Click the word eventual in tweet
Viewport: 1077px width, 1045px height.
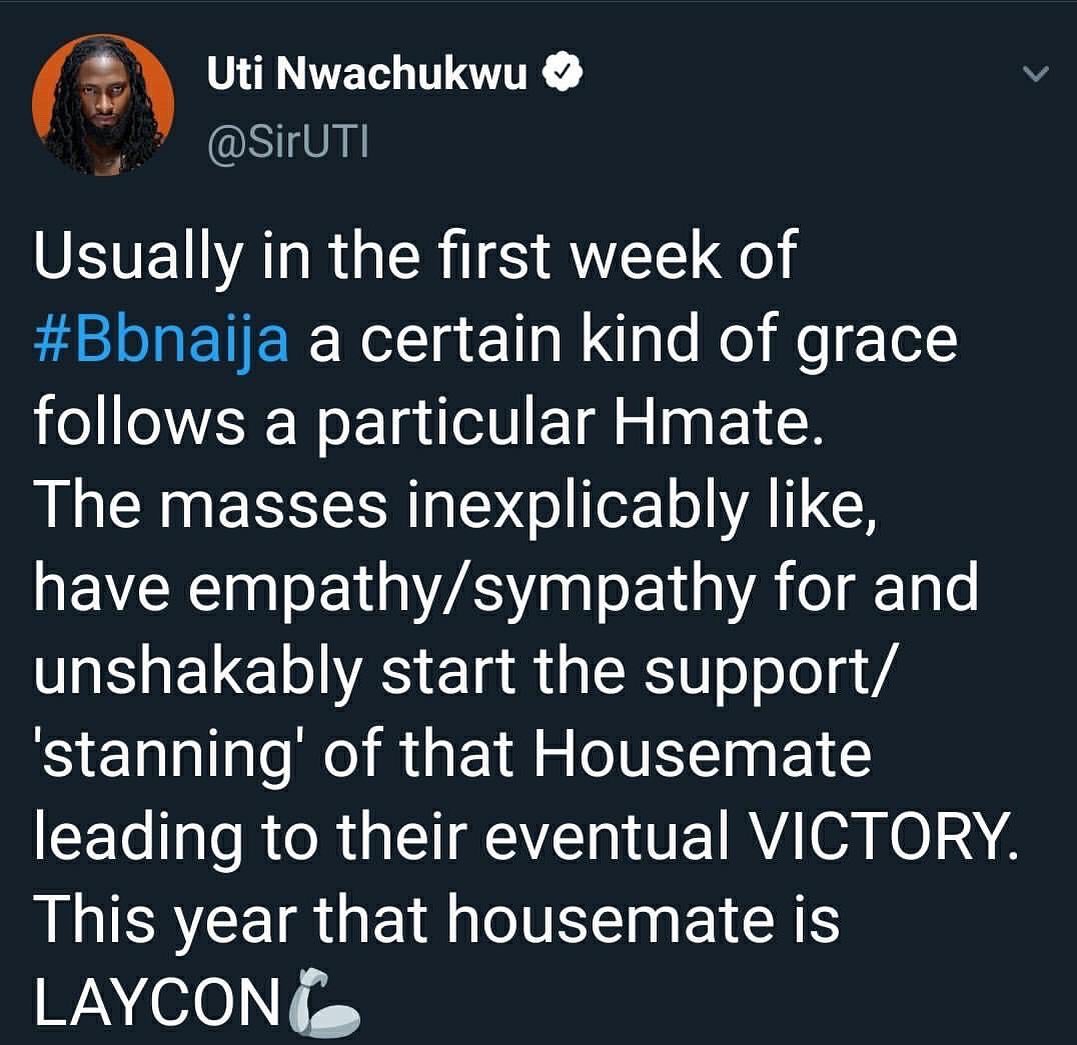[606, 837]
